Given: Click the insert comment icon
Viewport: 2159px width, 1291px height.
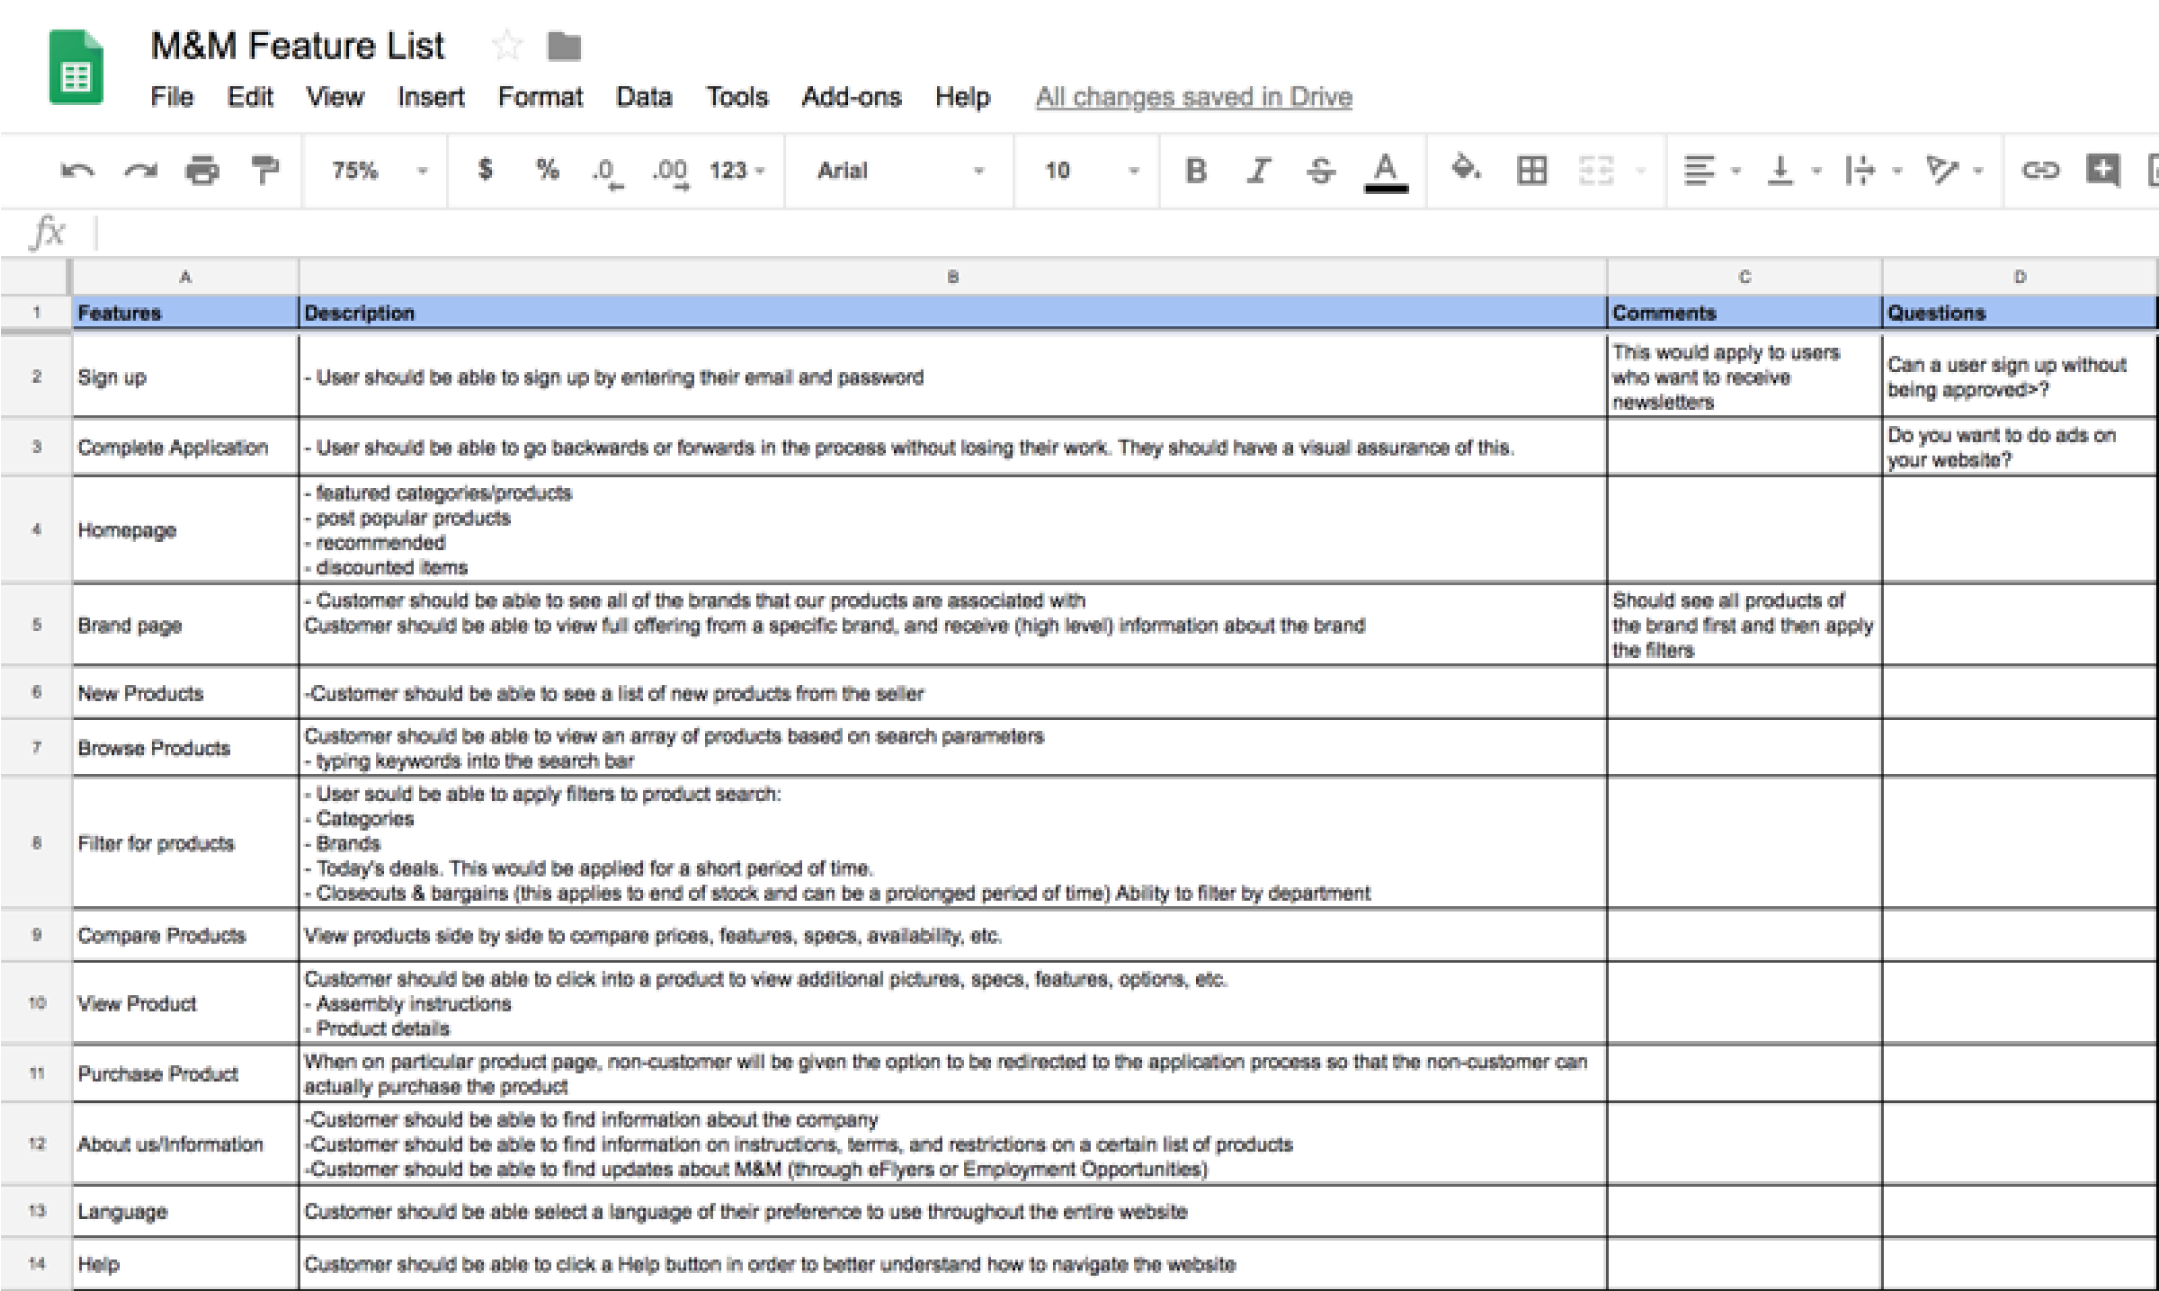Looking at the screenshot, I should pos(2102,170).
